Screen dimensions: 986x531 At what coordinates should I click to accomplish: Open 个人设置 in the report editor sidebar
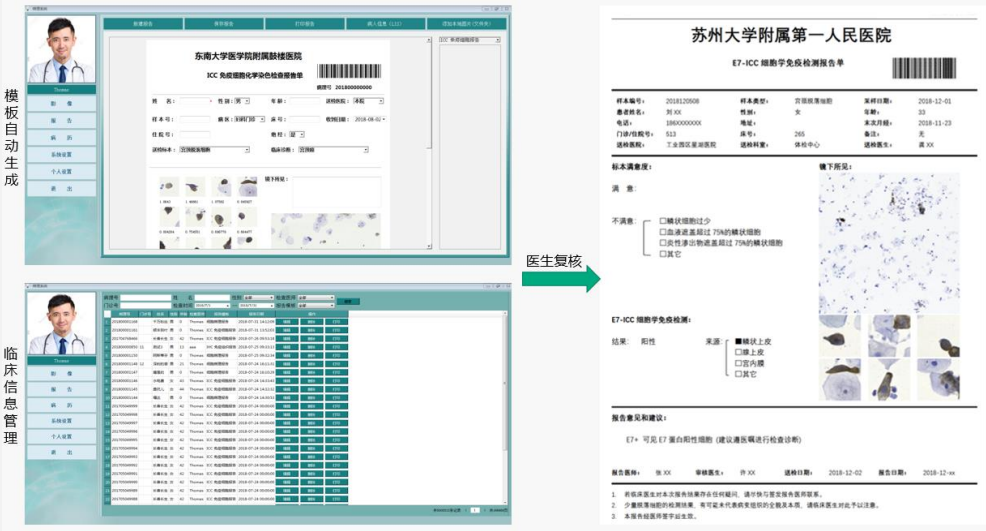(x=62, y=172)
